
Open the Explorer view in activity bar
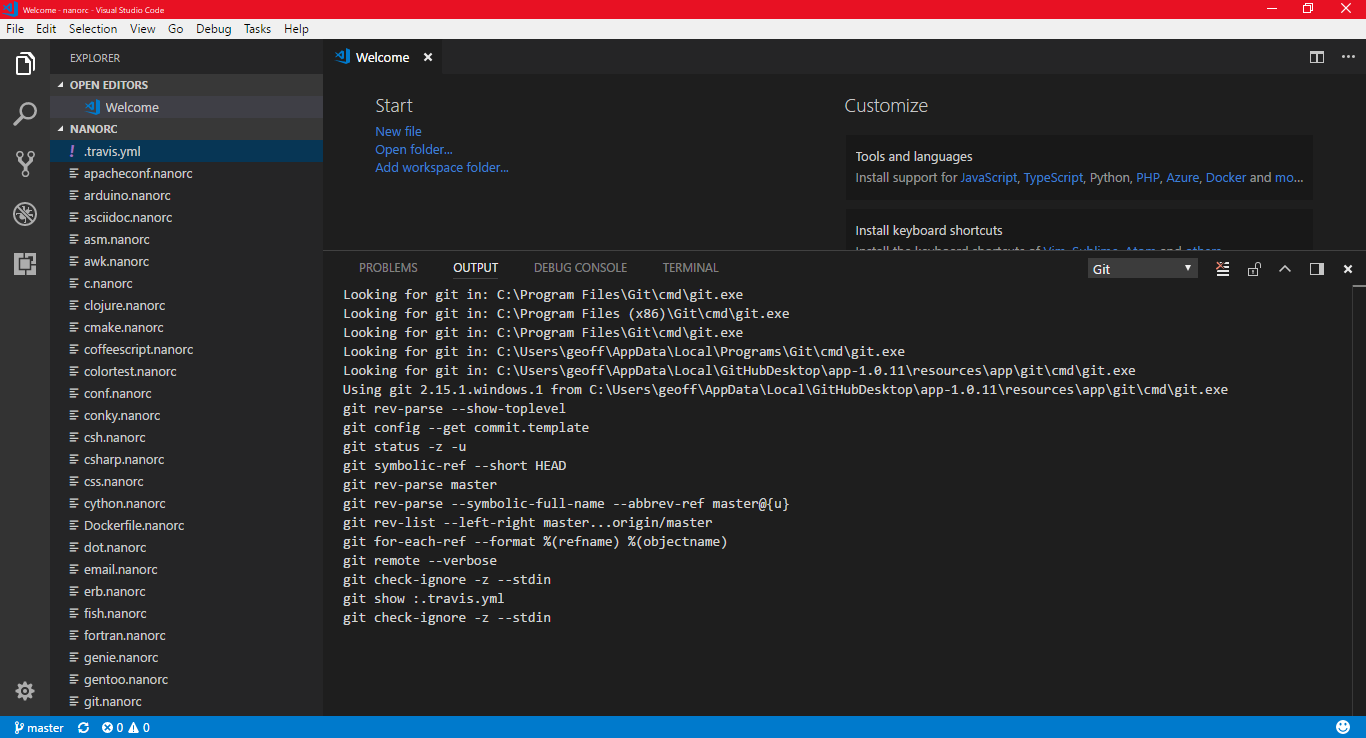25,65
